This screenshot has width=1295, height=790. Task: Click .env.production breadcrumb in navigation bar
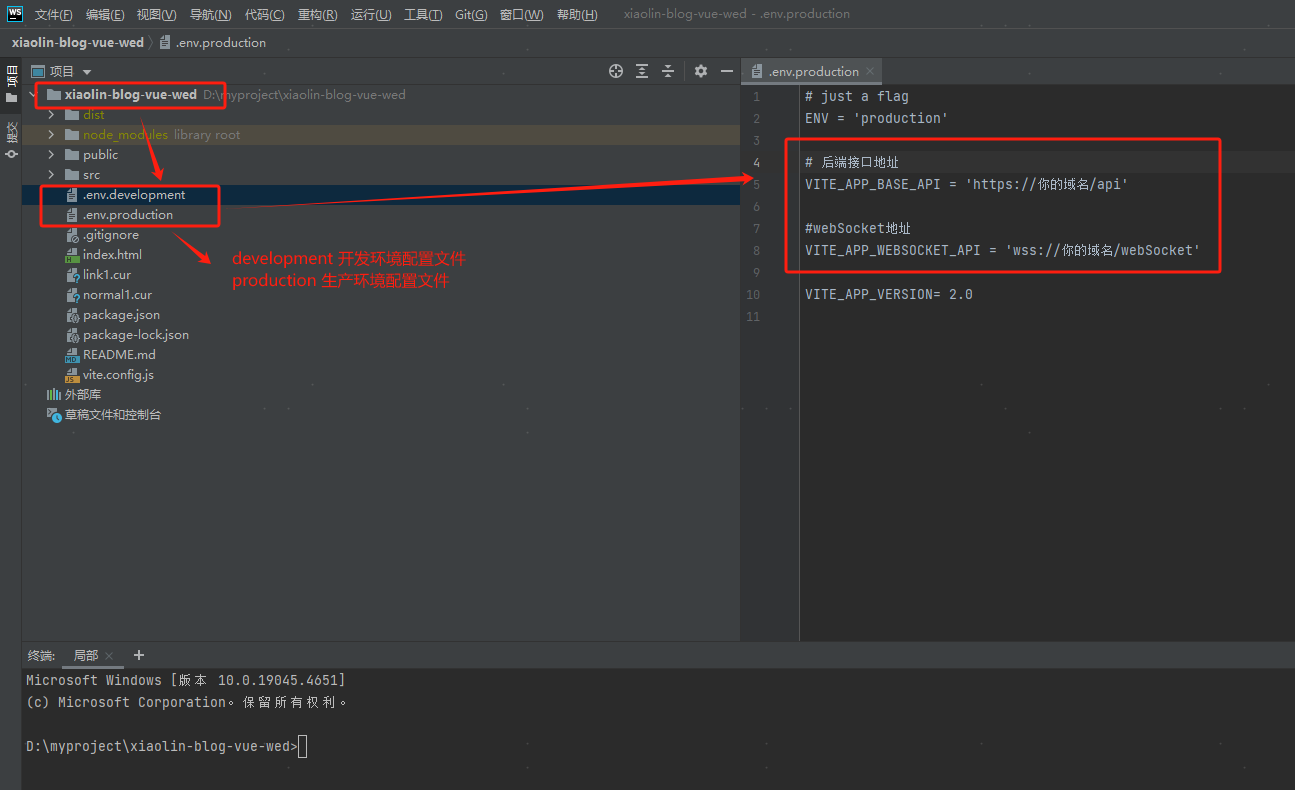tap(212, 43)
